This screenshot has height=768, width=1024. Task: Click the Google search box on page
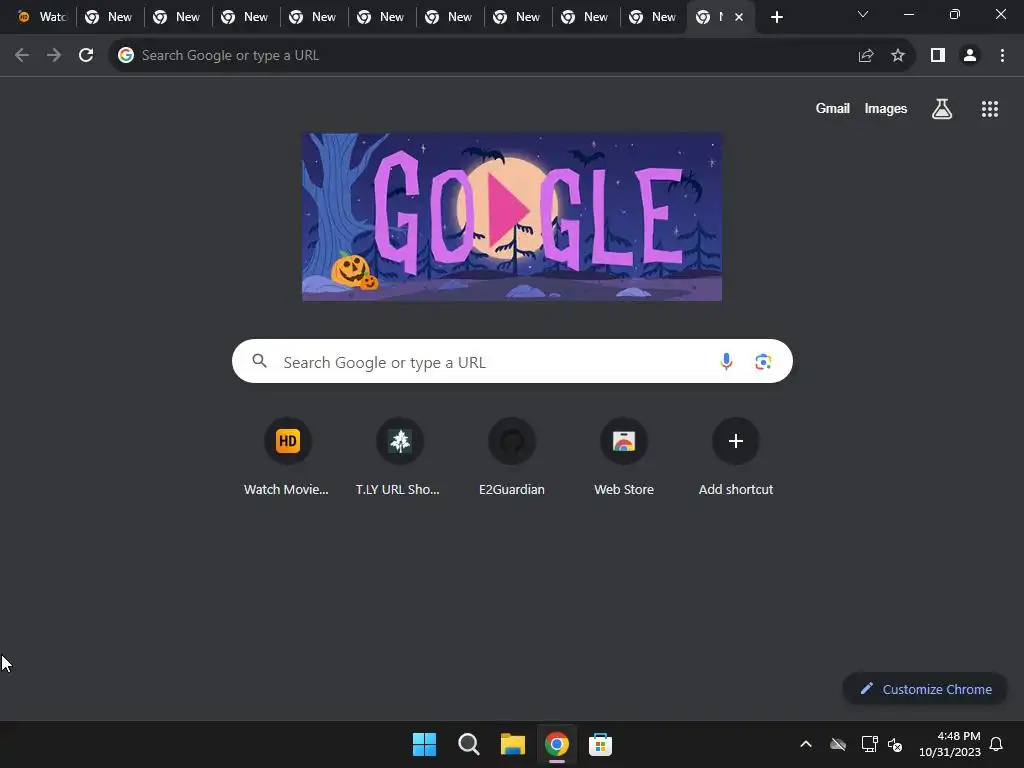click(x=512, y=361)
